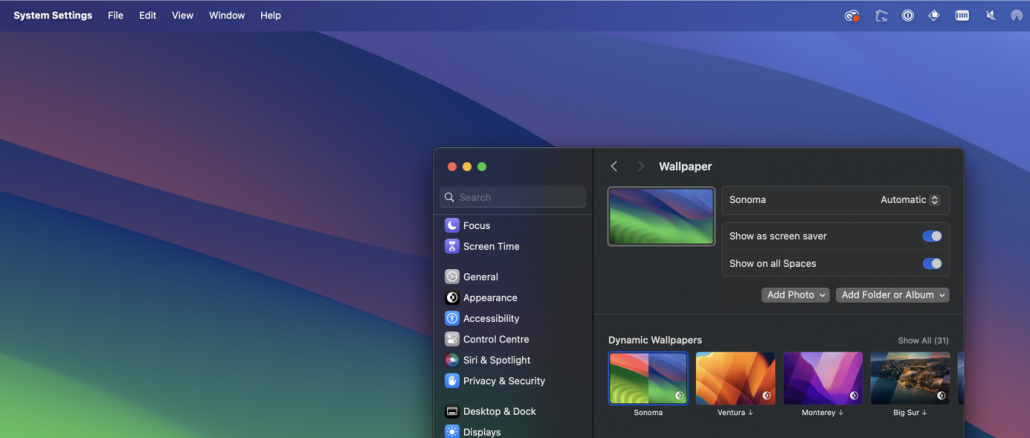The image size is (1030, 438).
Task: Click the diamond-shaped menu bar icon
Action: [934, 16]
